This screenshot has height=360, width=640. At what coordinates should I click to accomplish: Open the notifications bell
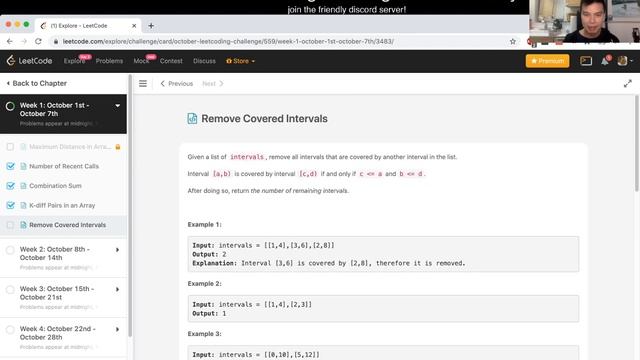(x=605, y=61)
